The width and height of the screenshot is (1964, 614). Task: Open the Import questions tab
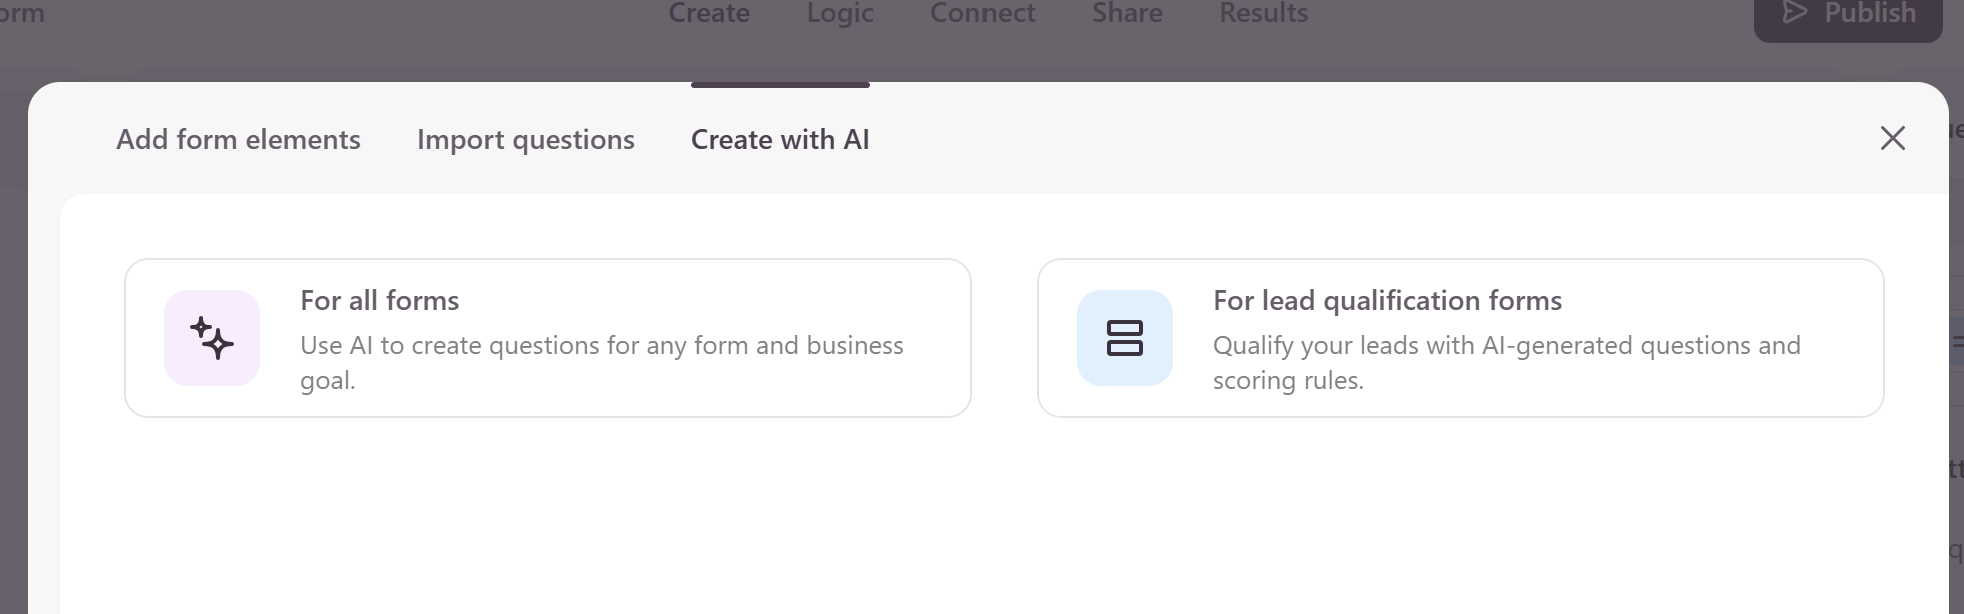(x=526, y=139)
